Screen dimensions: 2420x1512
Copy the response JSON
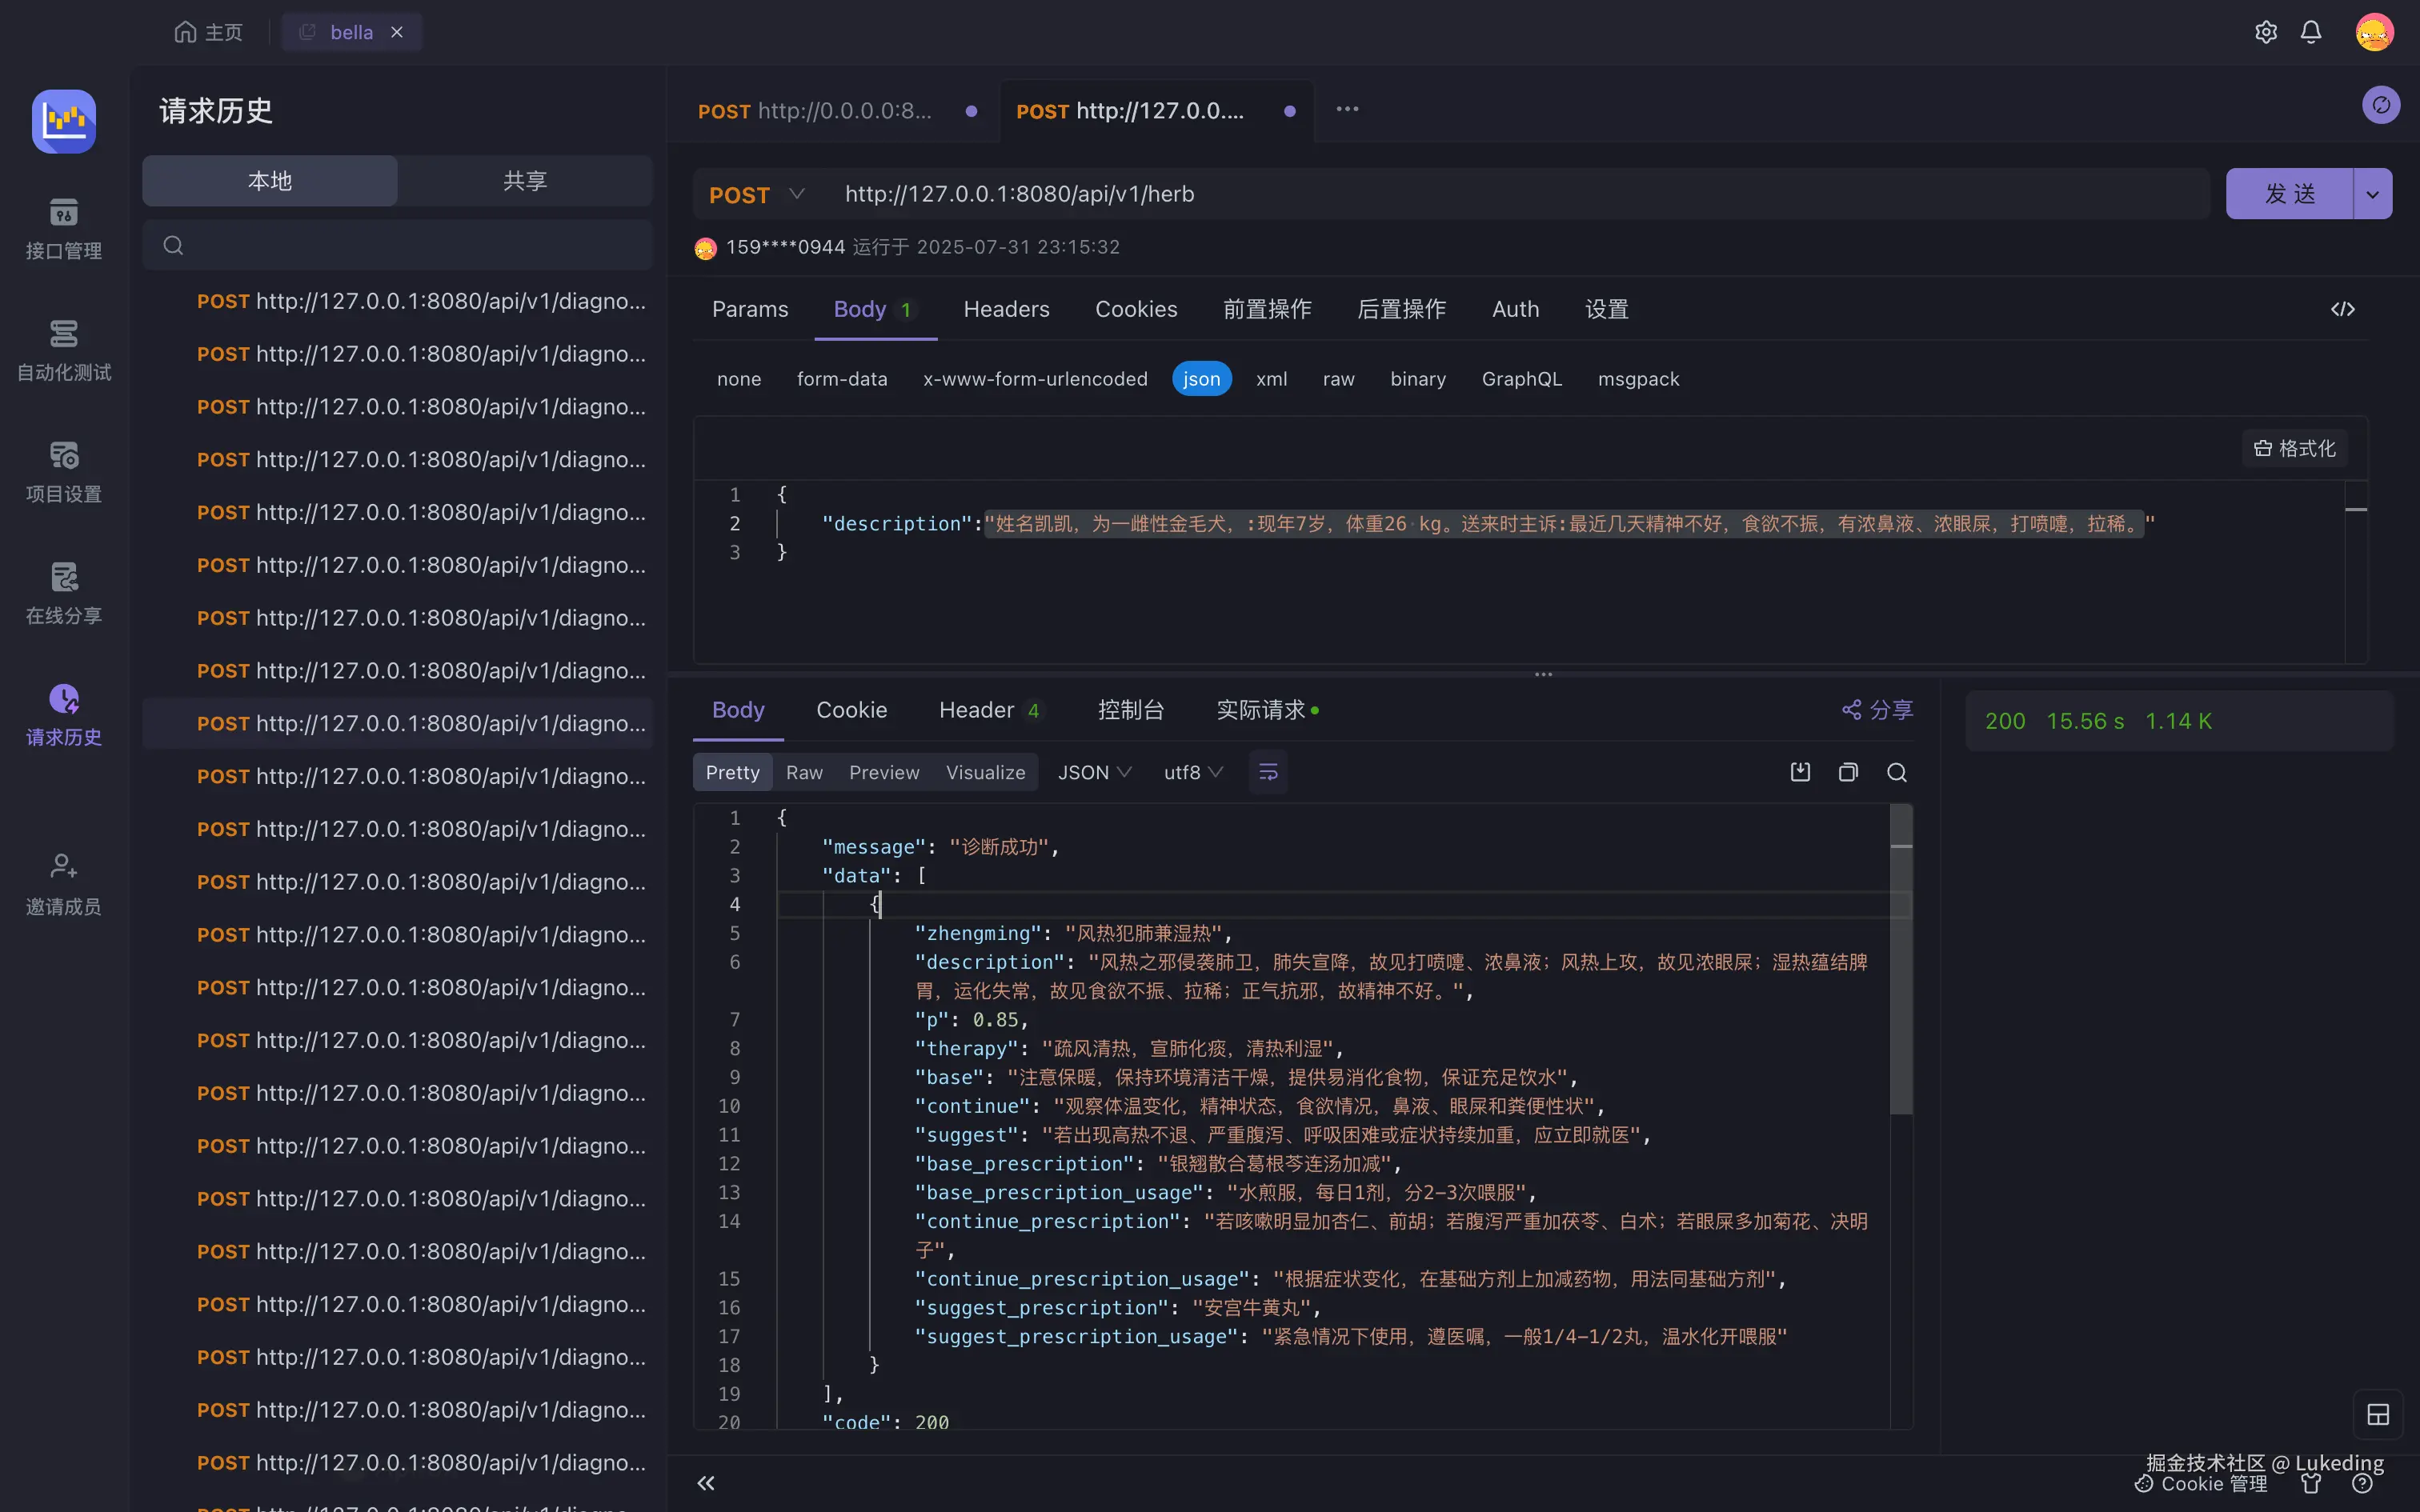coord(1847,772)
